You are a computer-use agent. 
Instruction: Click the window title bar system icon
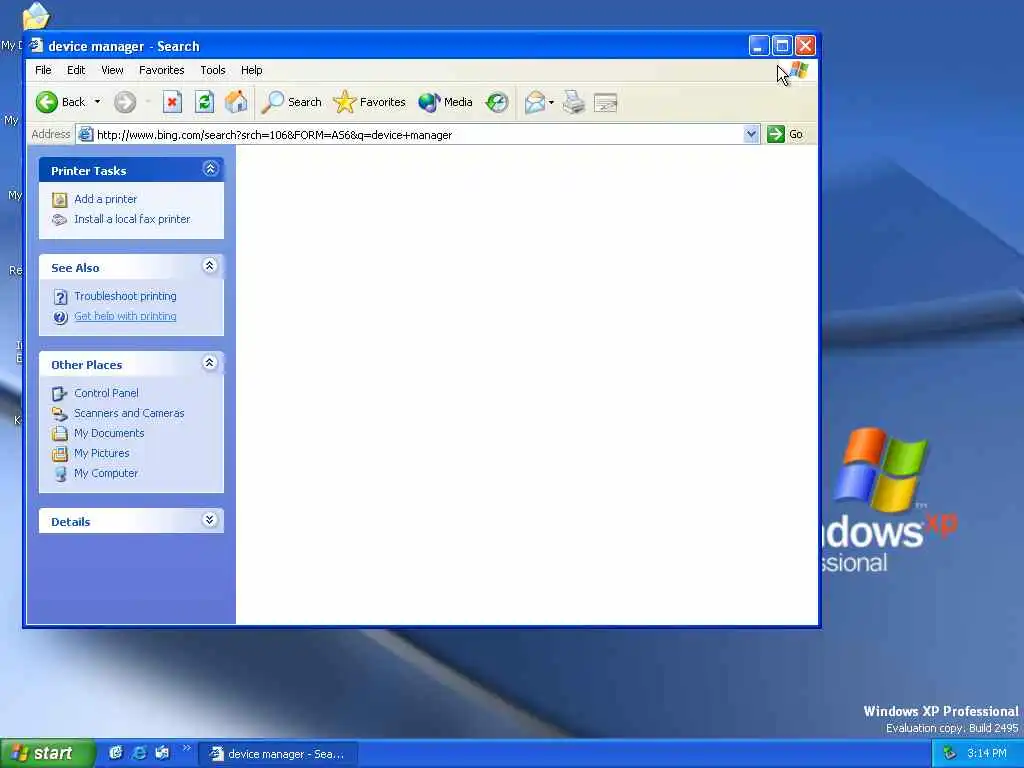[x=36, y=46]
